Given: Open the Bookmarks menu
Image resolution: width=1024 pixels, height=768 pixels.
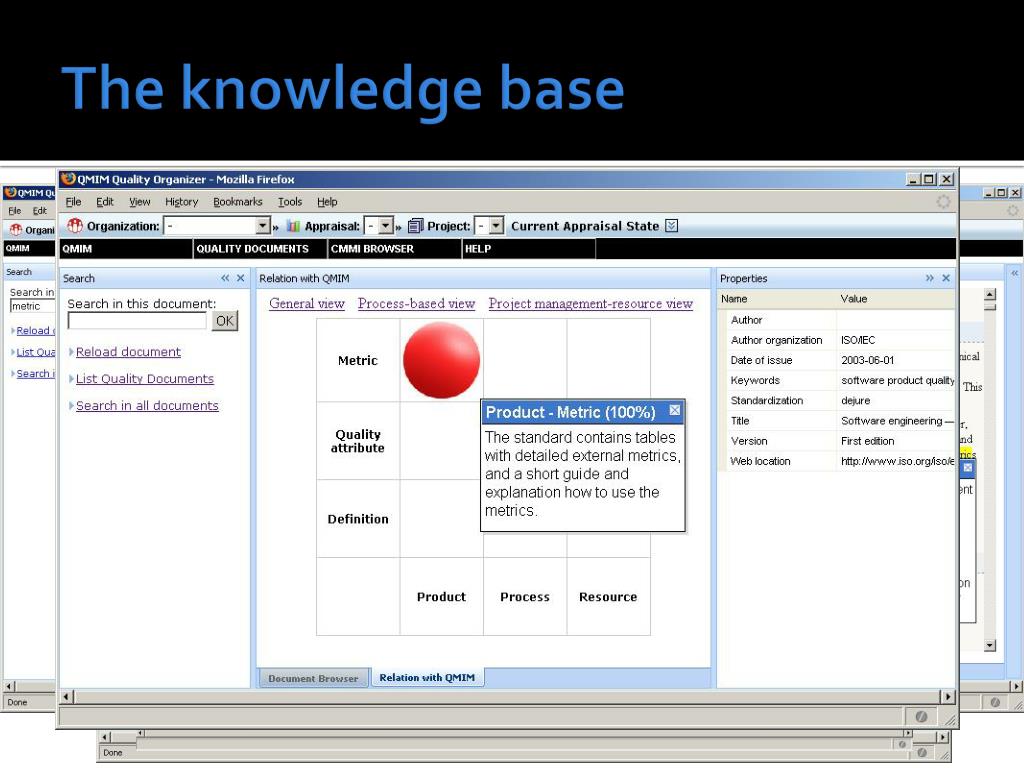Looking at the screenshot, I should [x=238, y=202].
